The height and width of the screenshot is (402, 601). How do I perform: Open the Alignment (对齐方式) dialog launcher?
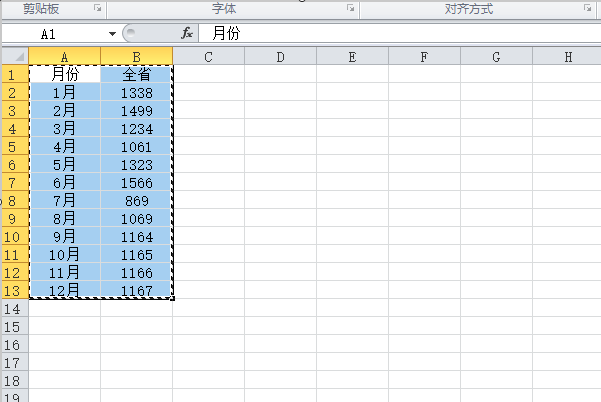tap(587, 8)
